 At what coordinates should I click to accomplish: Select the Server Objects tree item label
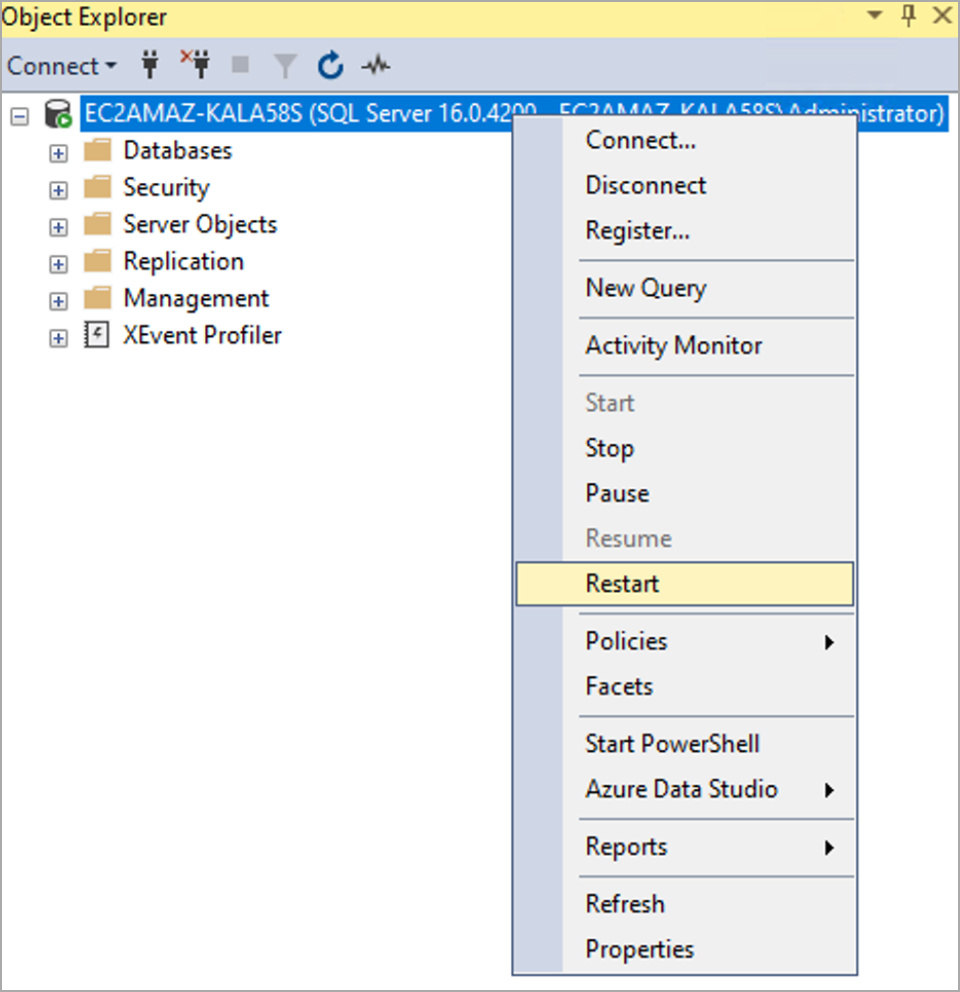[x=200, y=225]
